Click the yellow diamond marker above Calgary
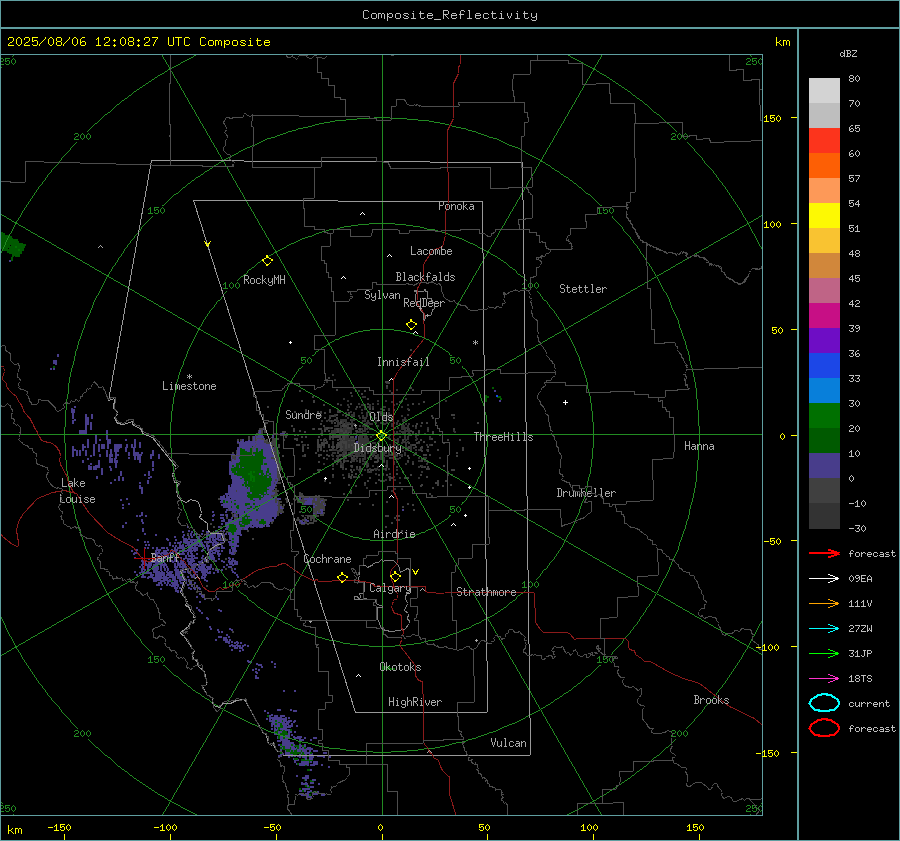 [395, 576]
